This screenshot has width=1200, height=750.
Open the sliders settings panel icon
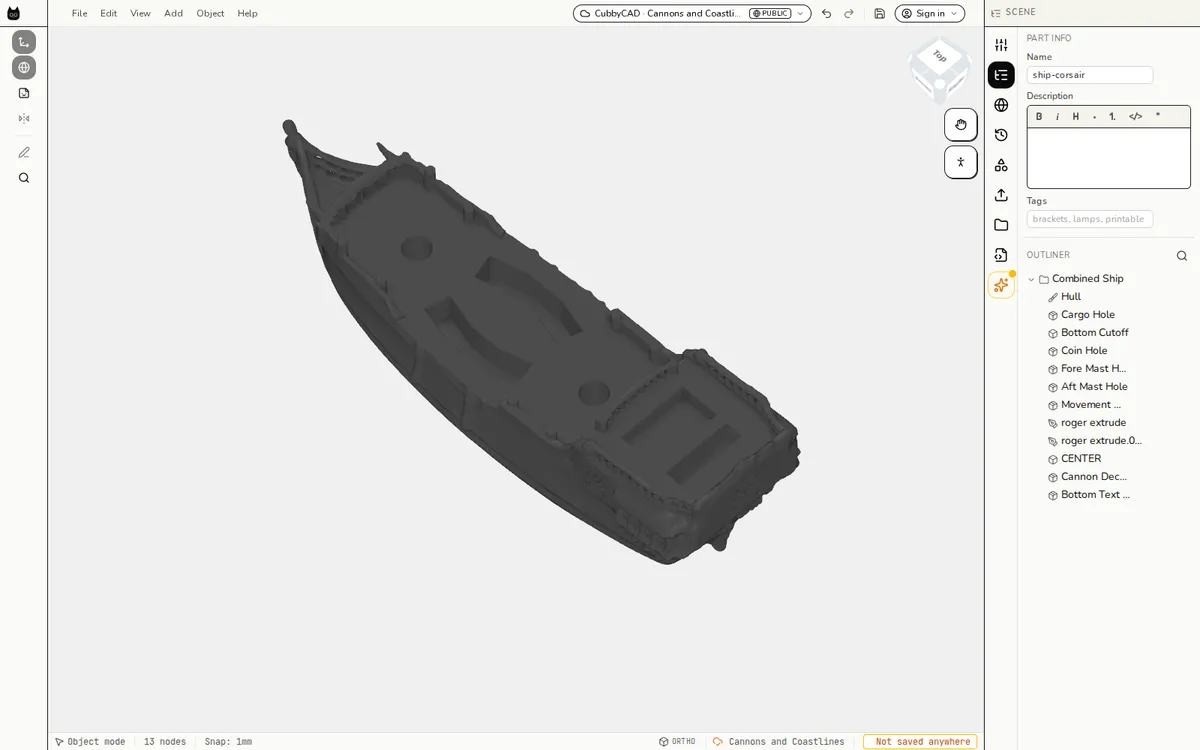tap(1001, 45)
